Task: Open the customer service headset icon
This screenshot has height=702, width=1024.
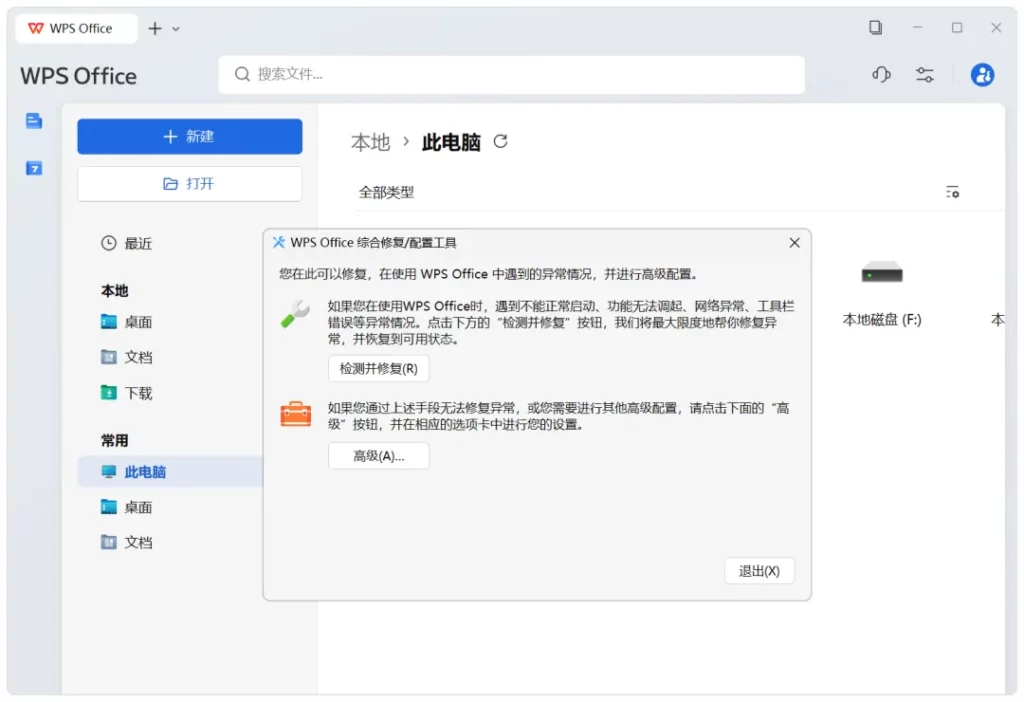Action: [881, 74]
